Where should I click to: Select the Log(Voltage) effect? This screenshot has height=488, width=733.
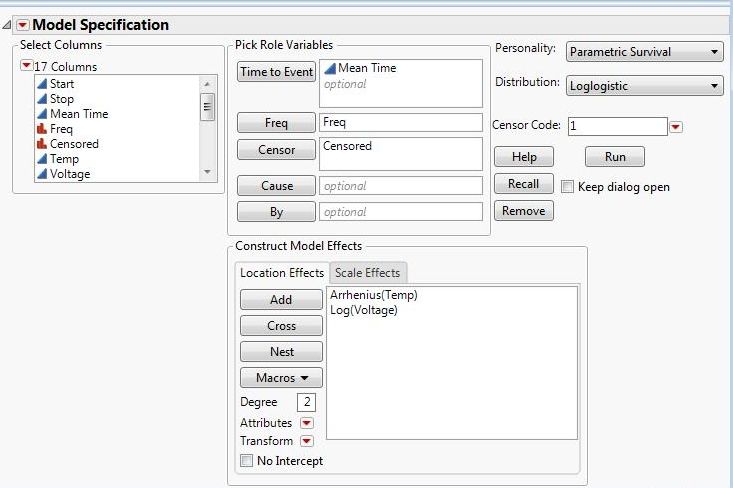(364, 310)
